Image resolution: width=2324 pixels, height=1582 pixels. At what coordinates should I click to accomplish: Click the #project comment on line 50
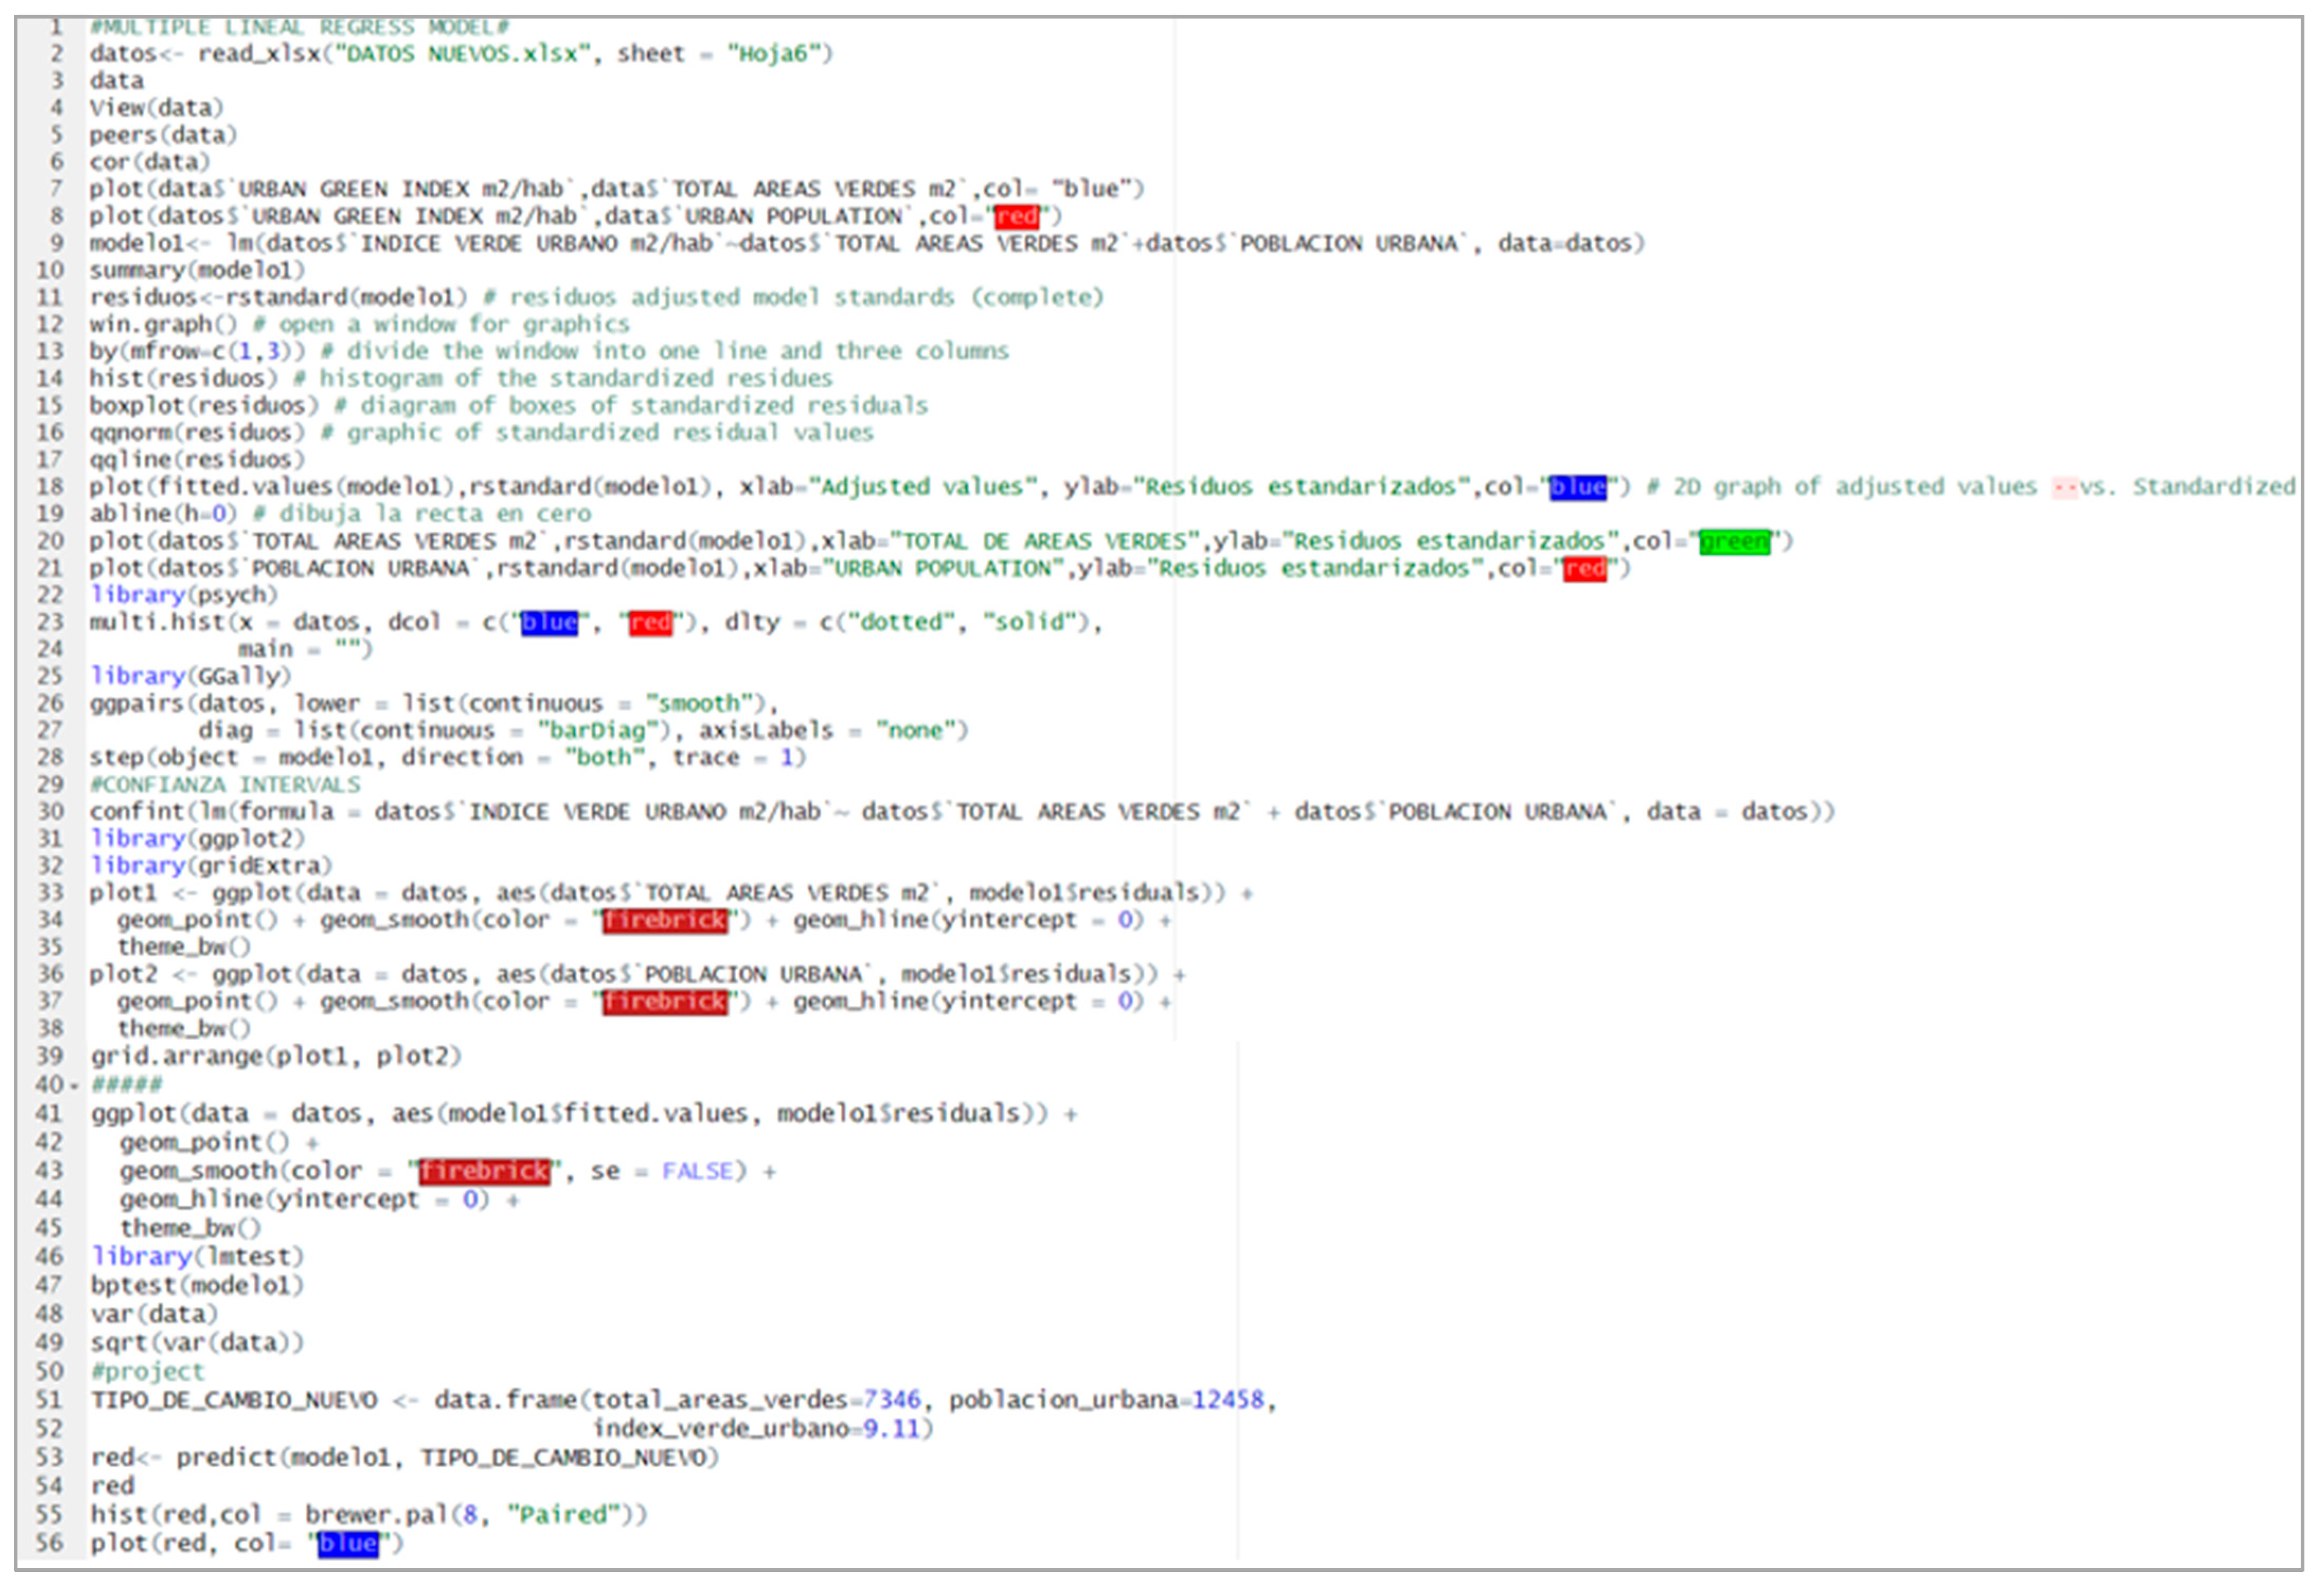[x=147, y=1371]
